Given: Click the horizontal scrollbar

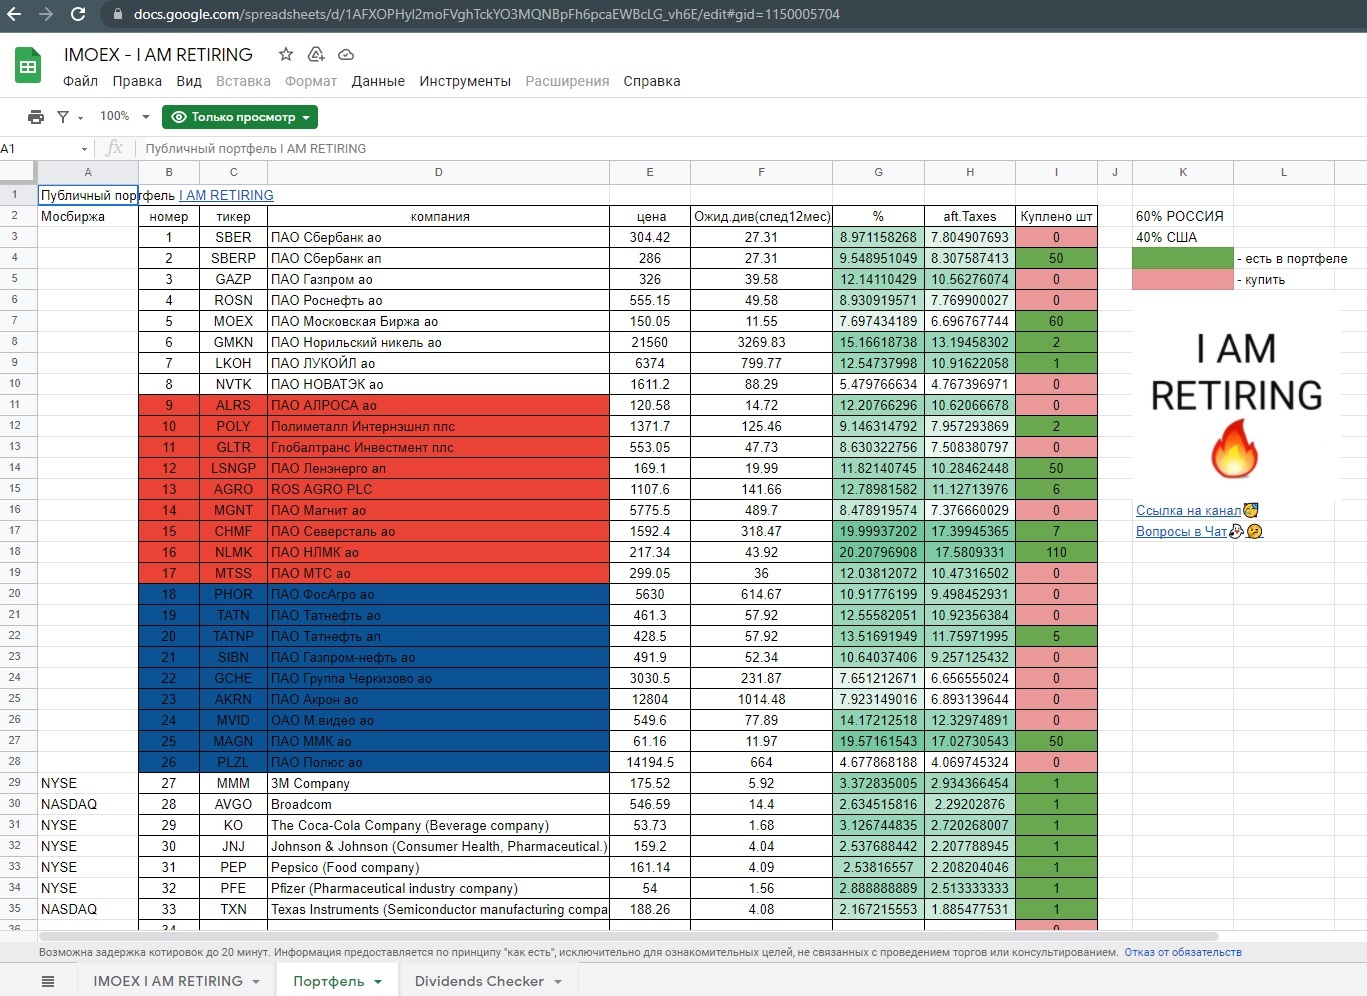Looking at the screenshot, I should click(x=628, y=936).
